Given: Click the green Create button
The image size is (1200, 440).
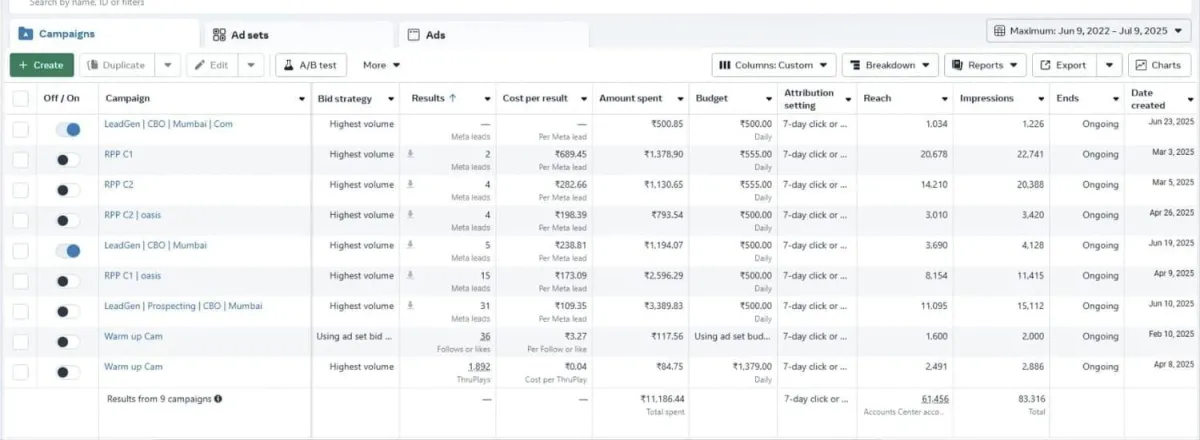Looking at the screenshot, I should click(x=41, y=65).
